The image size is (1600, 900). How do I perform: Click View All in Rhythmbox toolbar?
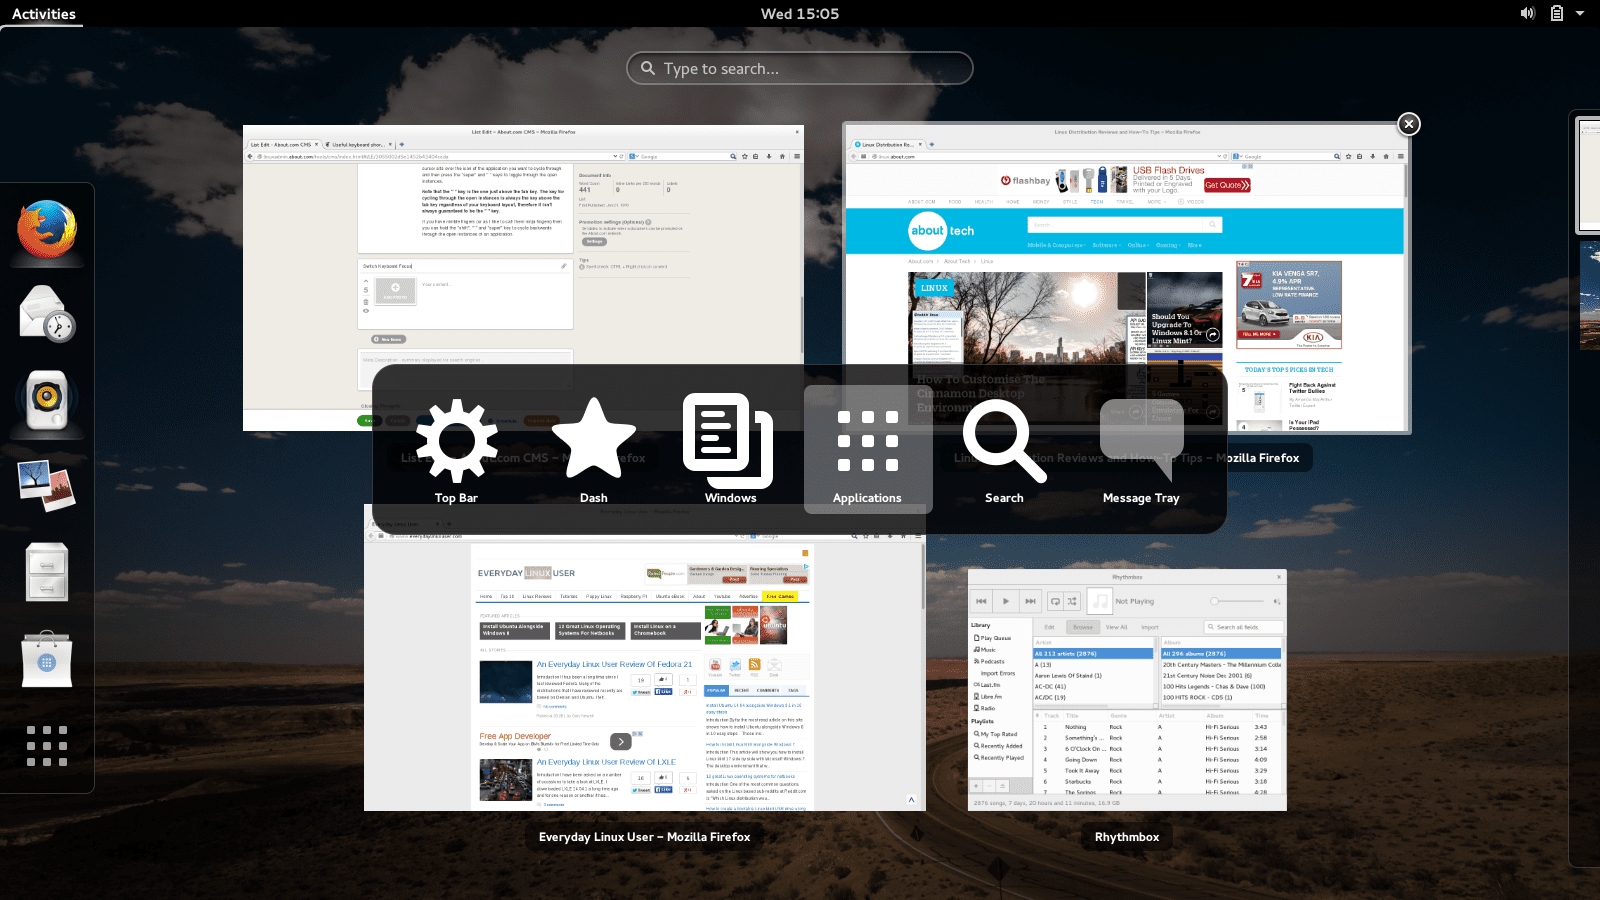coord(1116,627)
